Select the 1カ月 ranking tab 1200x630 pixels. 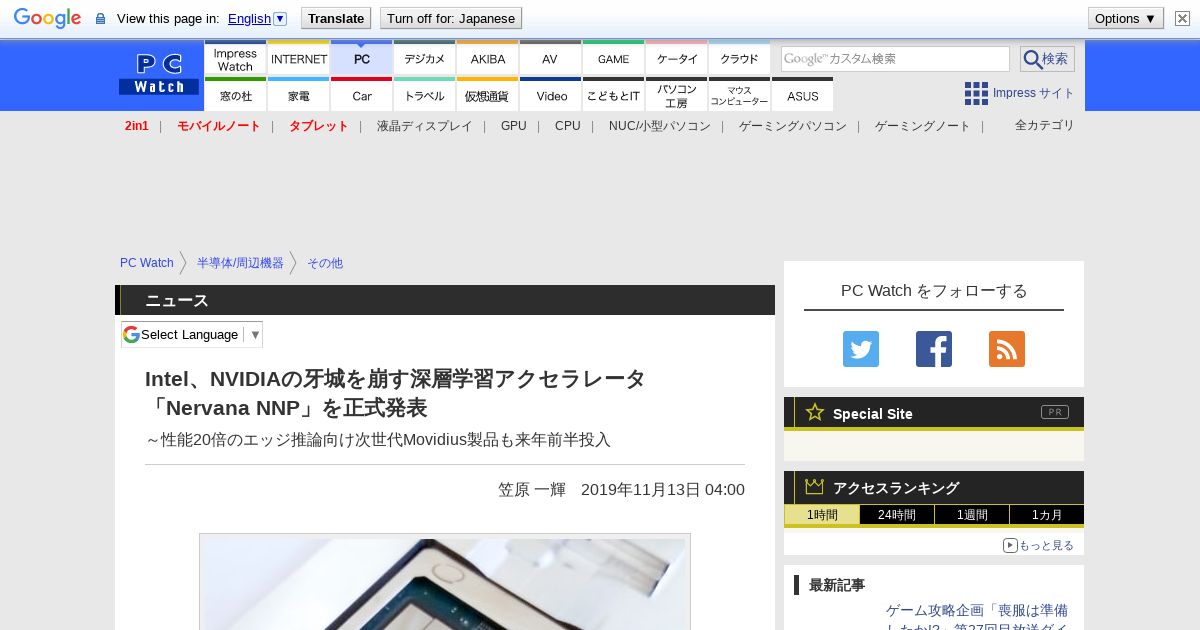(1046, 515)
